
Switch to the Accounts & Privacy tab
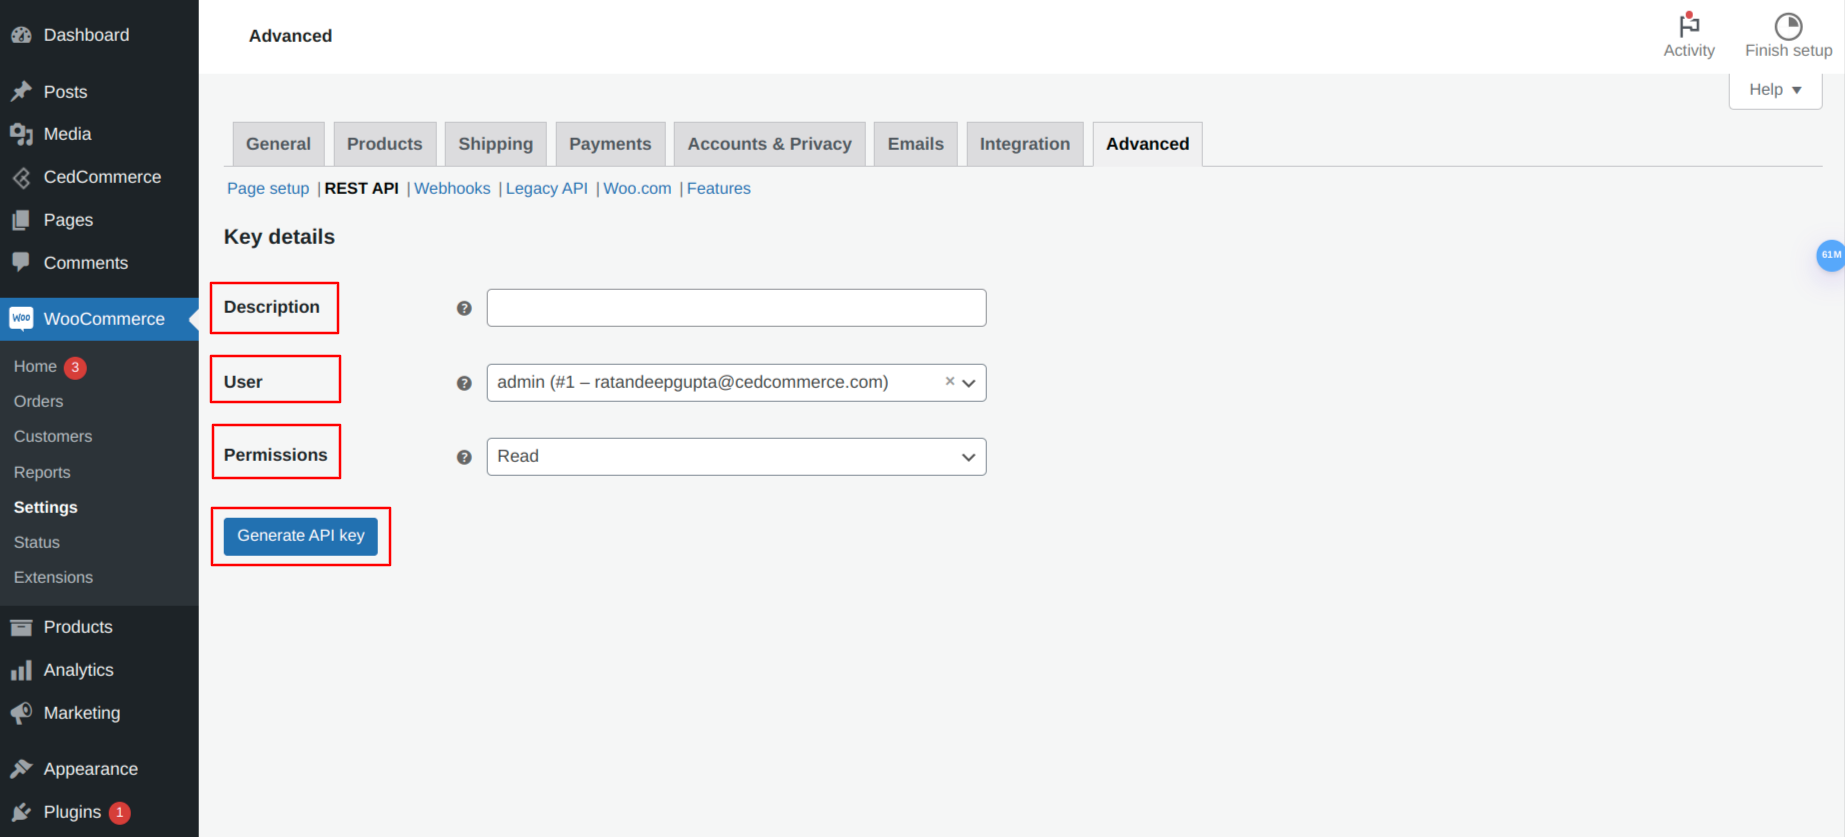coord(769,144)
